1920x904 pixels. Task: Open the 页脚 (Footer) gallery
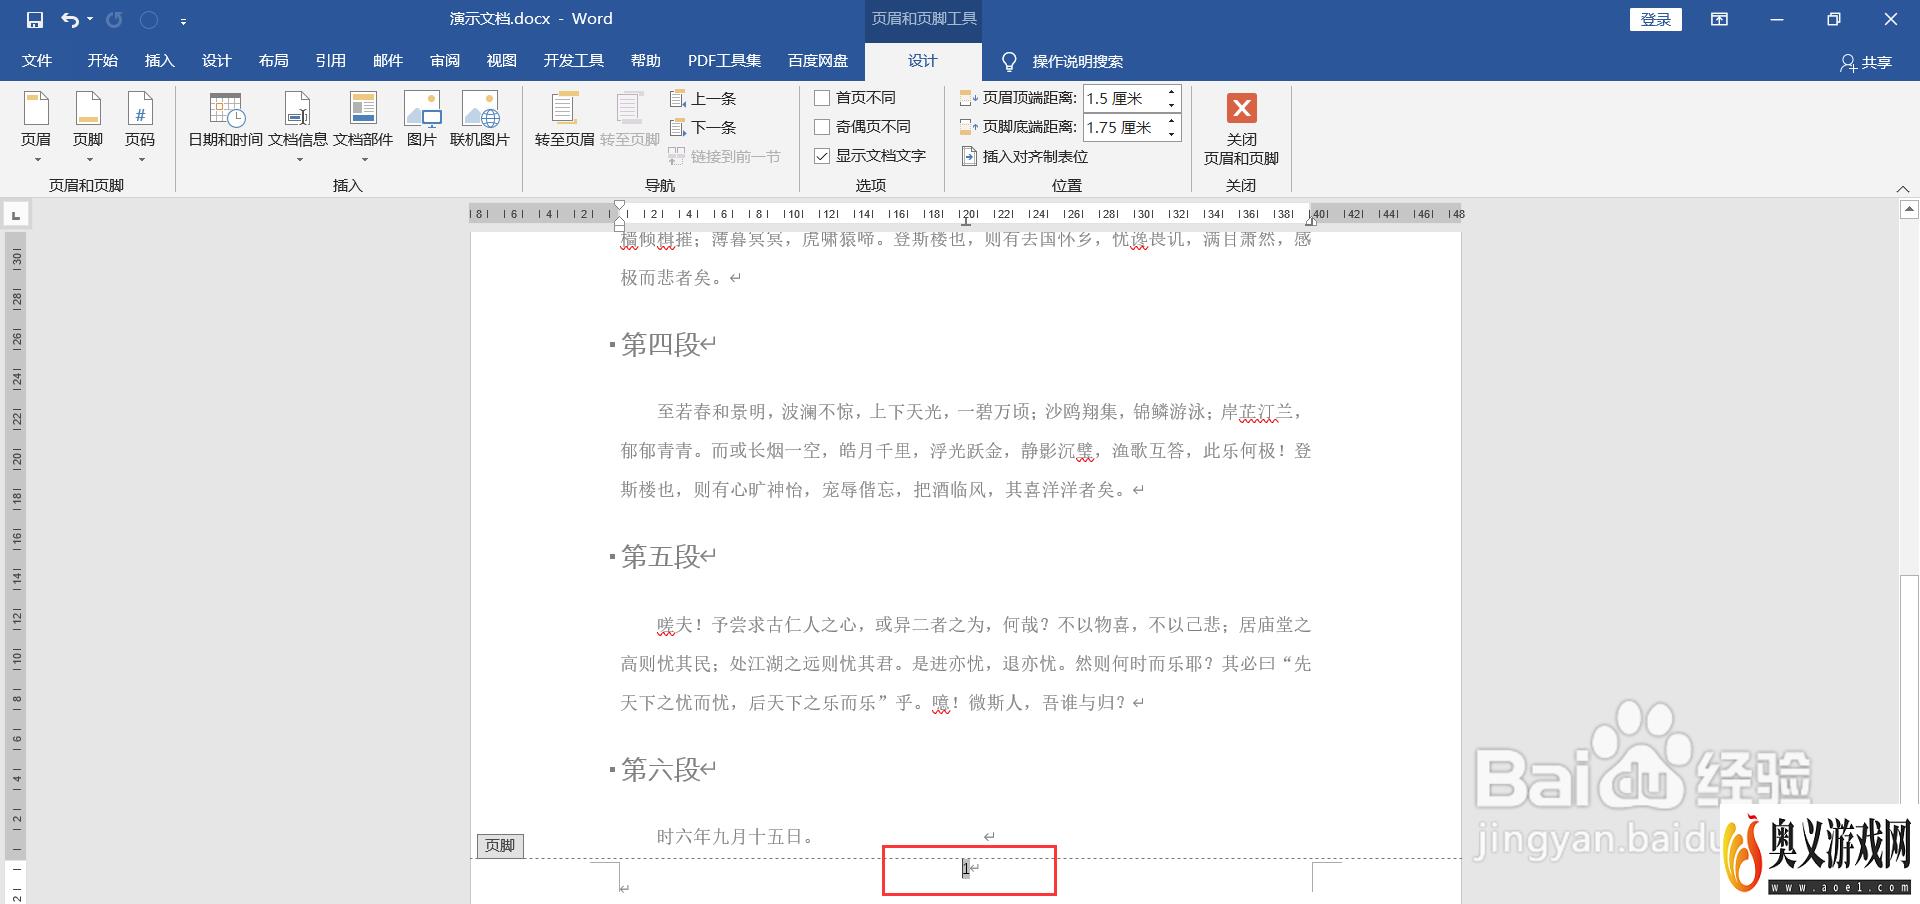tap(88, 128)
